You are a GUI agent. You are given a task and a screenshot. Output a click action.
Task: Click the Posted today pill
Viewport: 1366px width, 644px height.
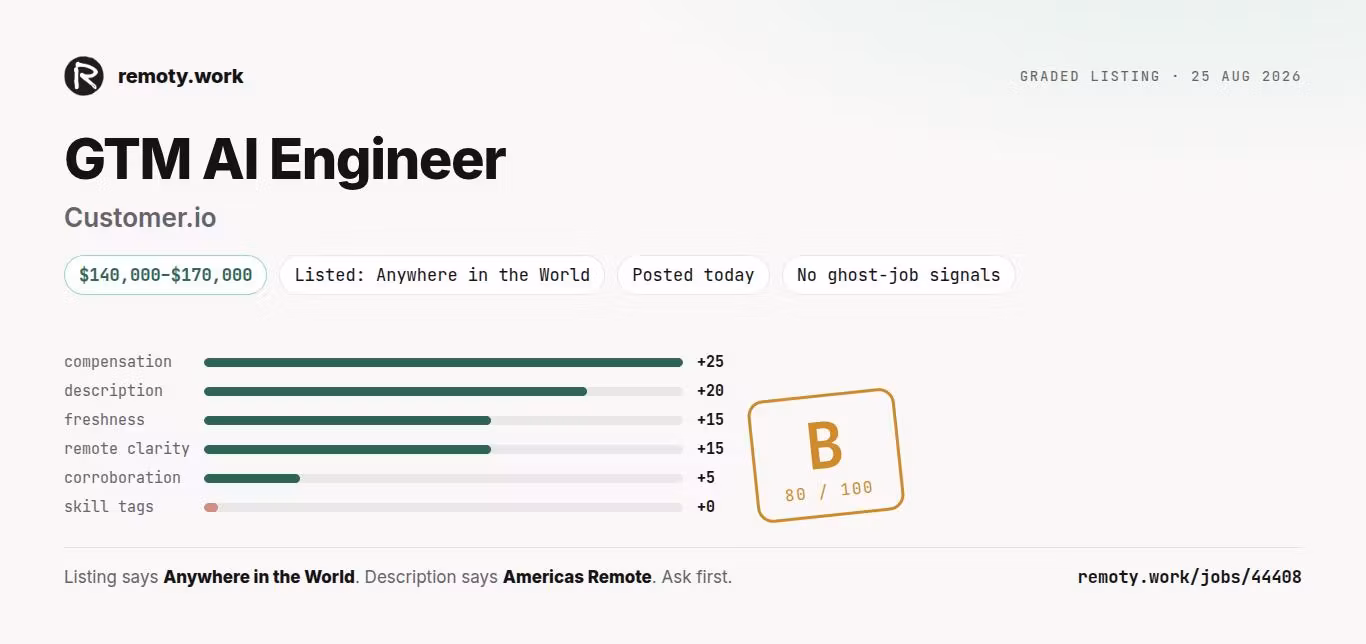(x=693, y=275)
